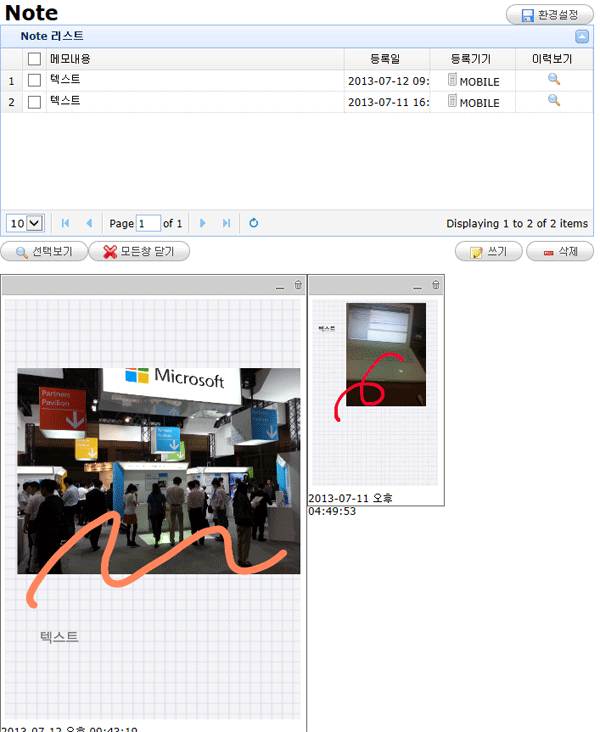Sort by 등록일 column header
This screenshot has width=600, height=732.
tap(385, 59)
